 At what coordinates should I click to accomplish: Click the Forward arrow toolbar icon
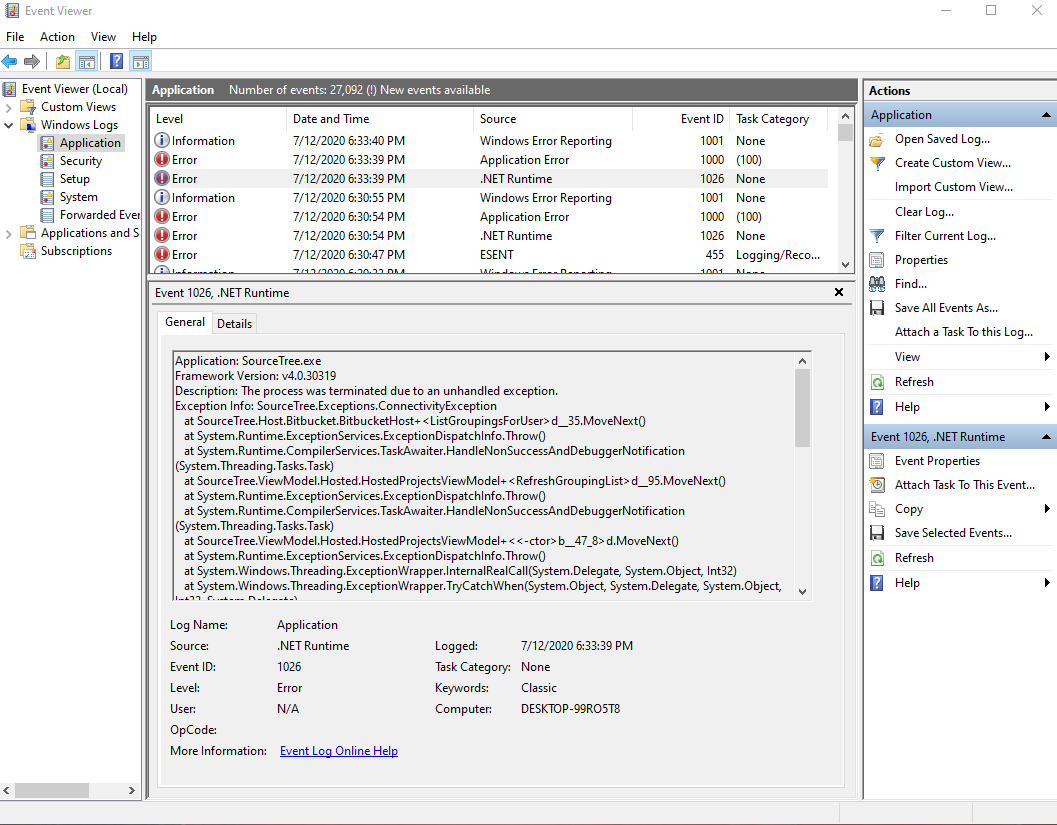tap(32, 61)
